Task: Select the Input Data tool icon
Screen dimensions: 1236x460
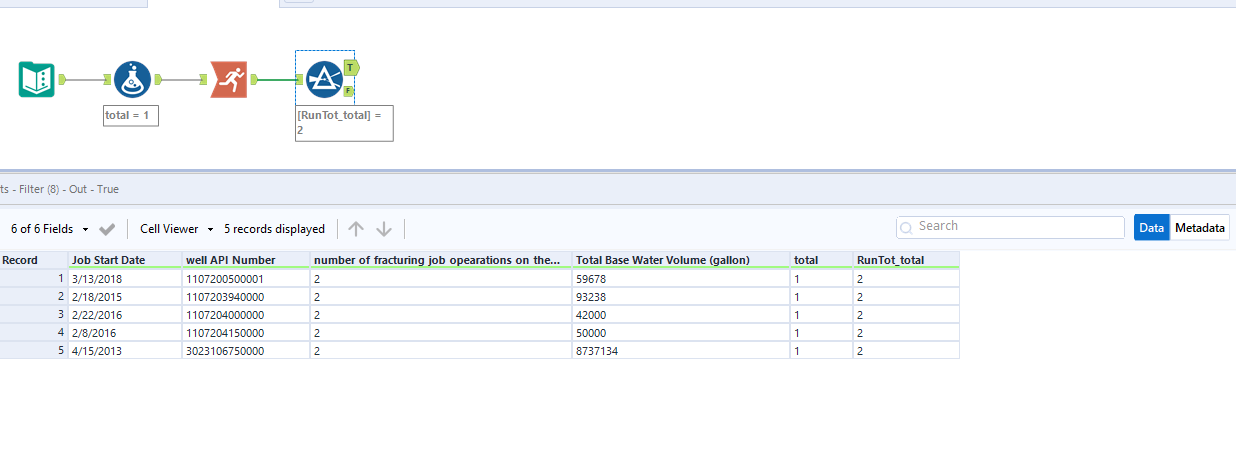Action: coord(36,79)
